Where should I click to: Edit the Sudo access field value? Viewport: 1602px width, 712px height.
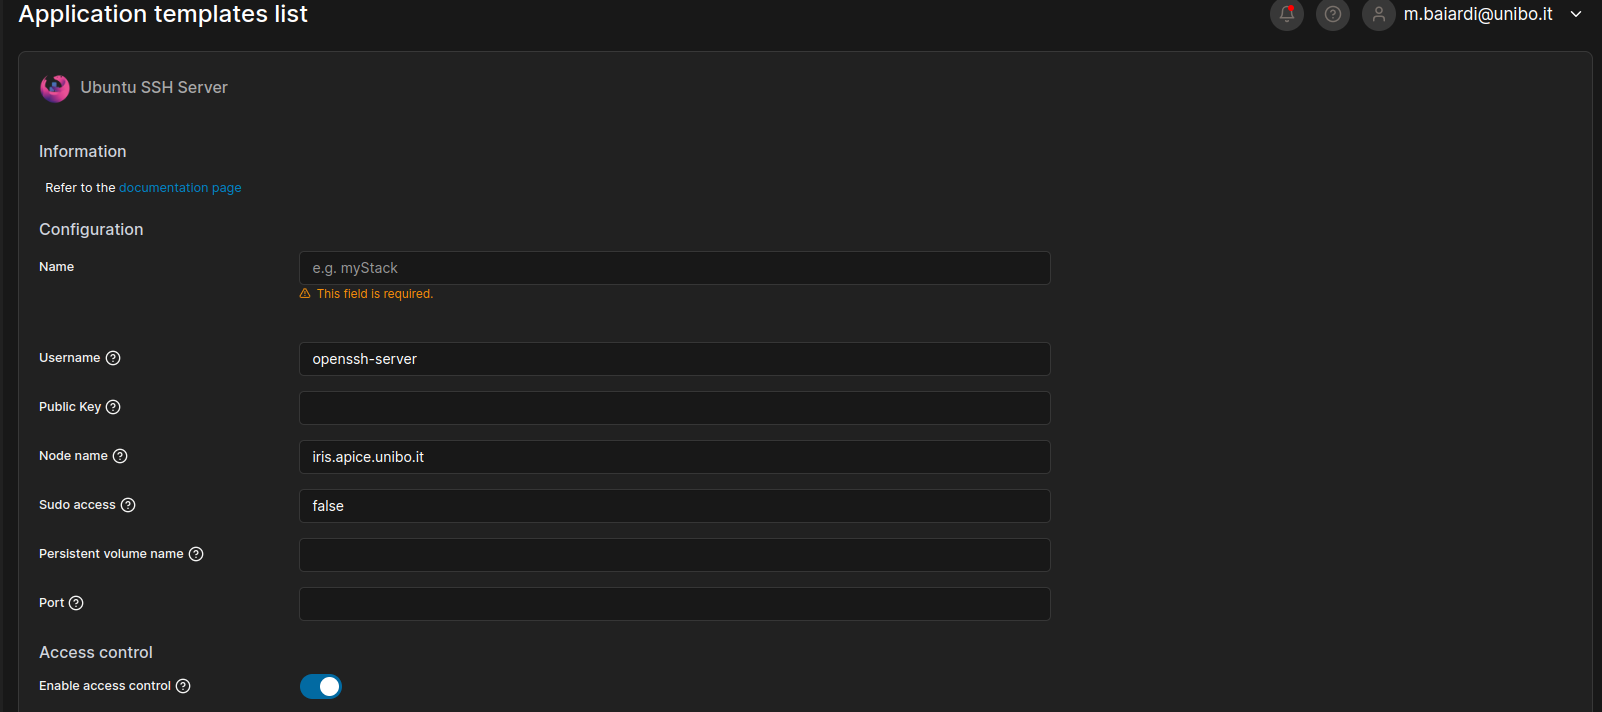[674, 506]
